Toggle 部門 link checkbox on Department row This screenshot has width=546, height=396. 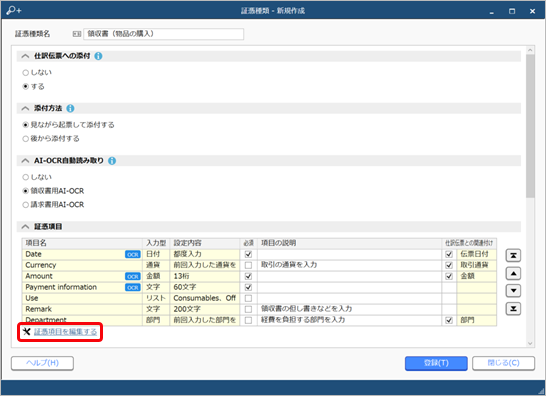[x=449, y=320]
